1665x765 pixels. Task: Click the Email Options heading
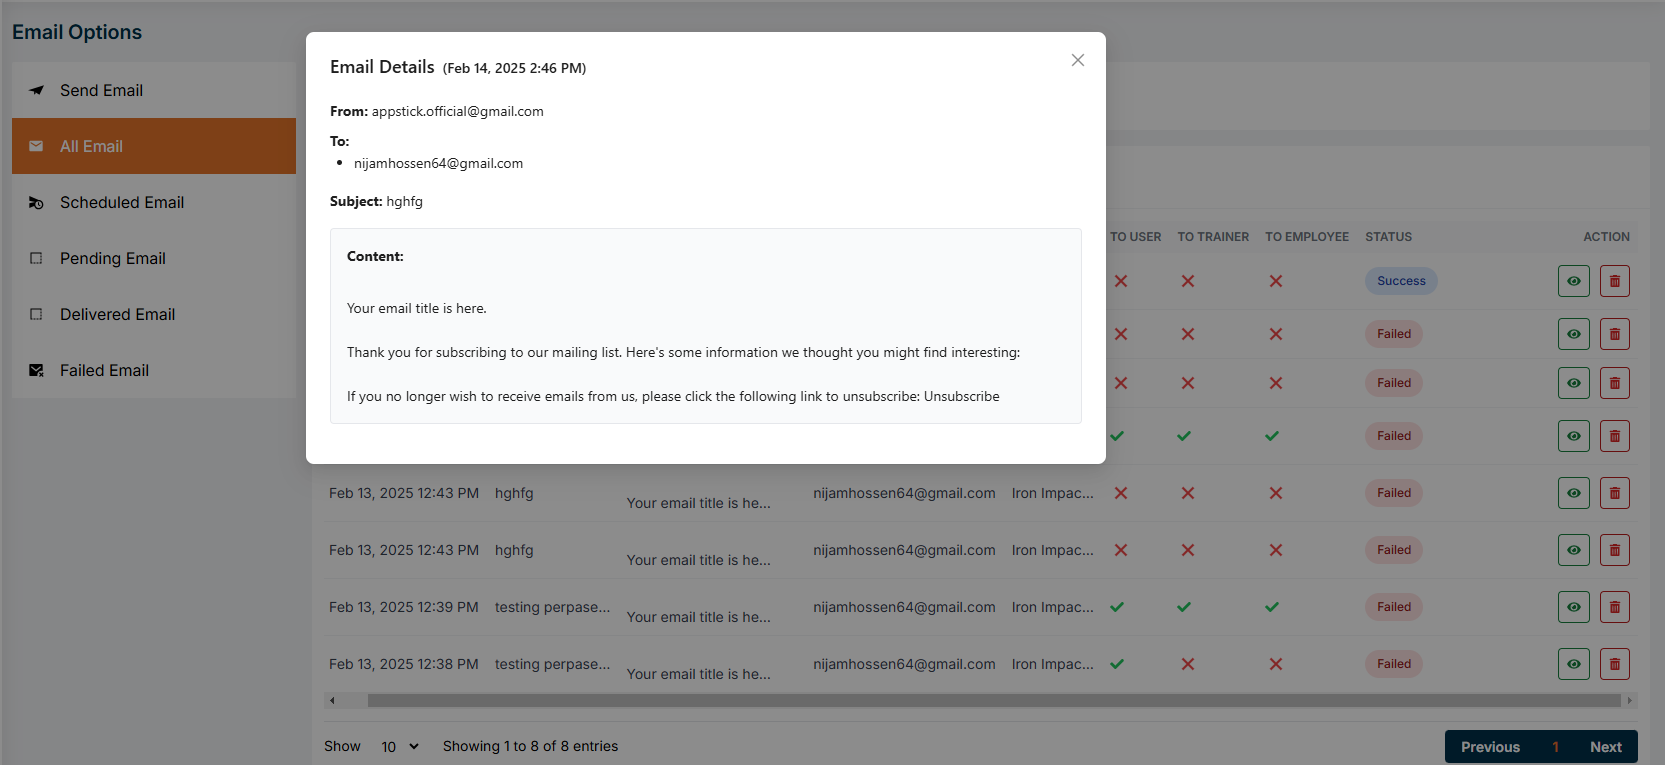click(77, 32)
